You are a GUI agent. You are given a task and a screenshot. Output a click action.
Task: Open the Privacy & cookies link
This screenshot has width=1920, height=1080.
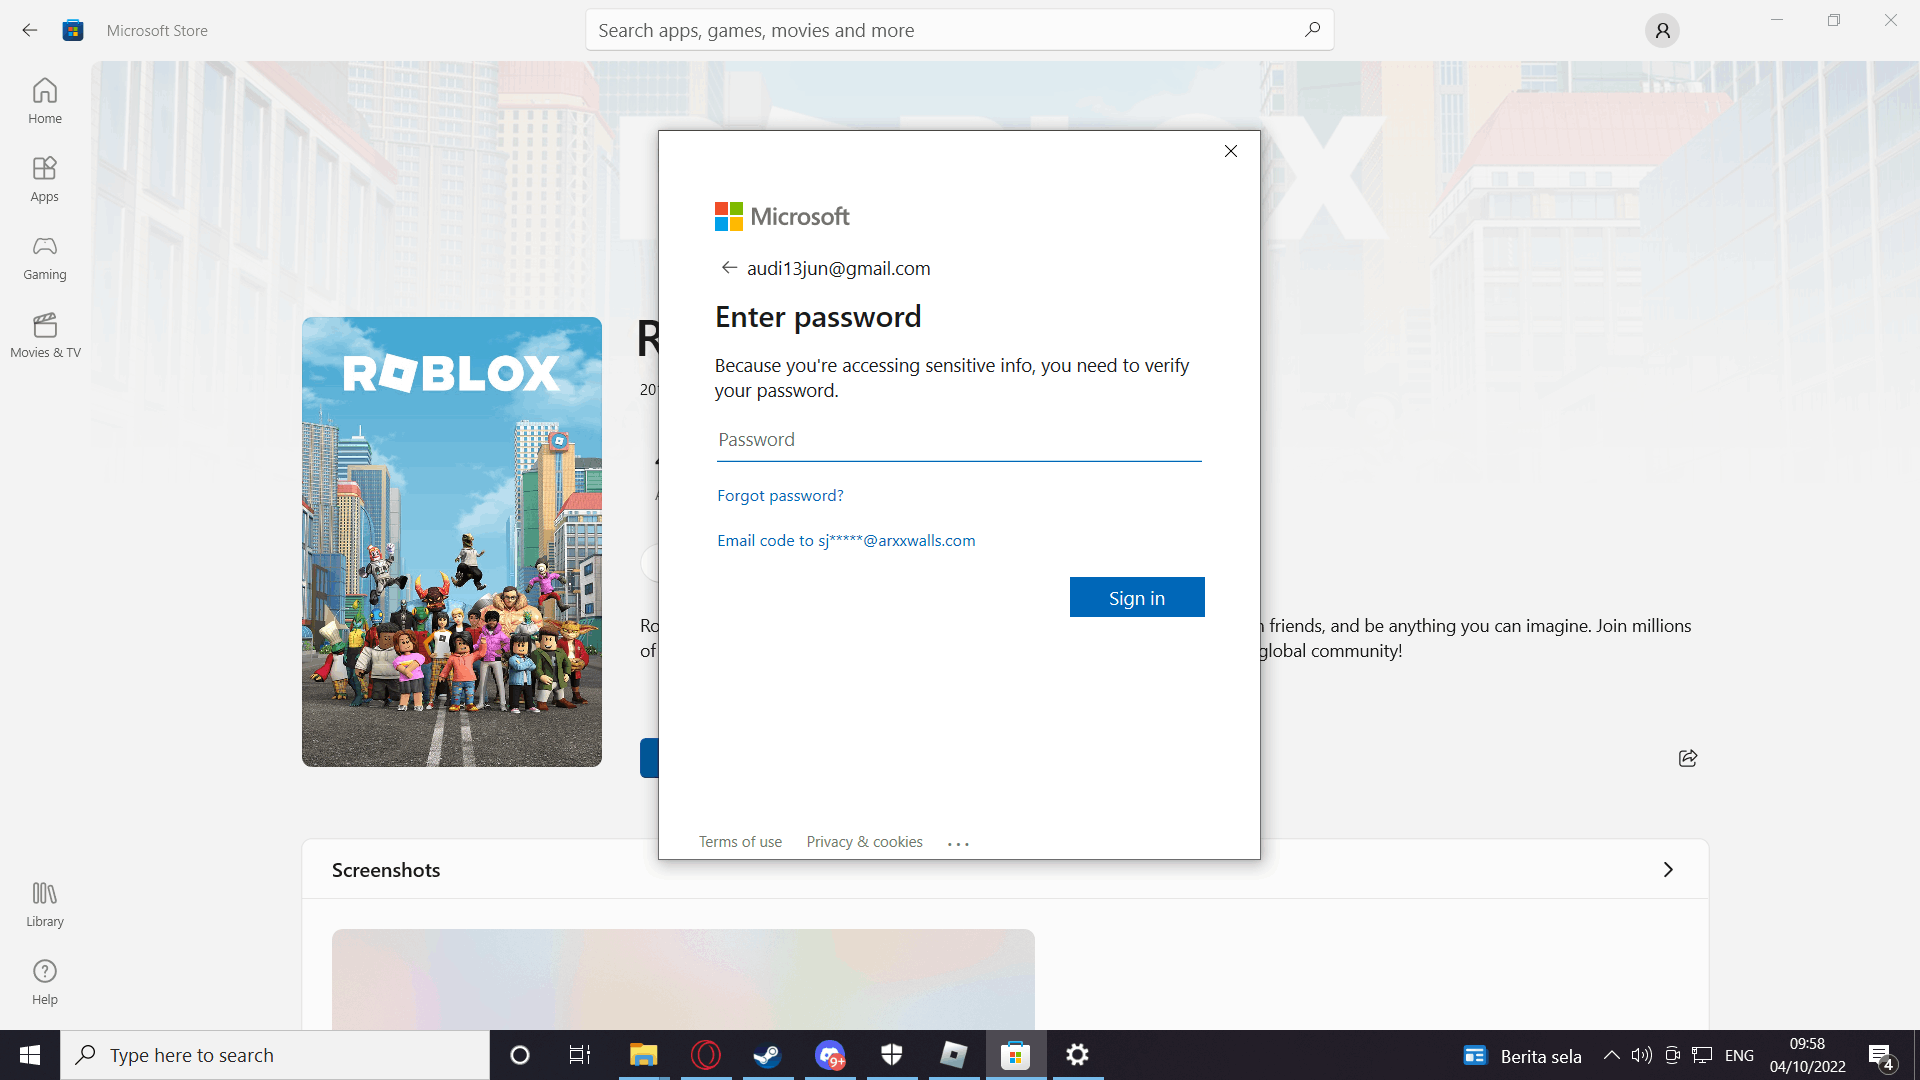coord(864,842)
